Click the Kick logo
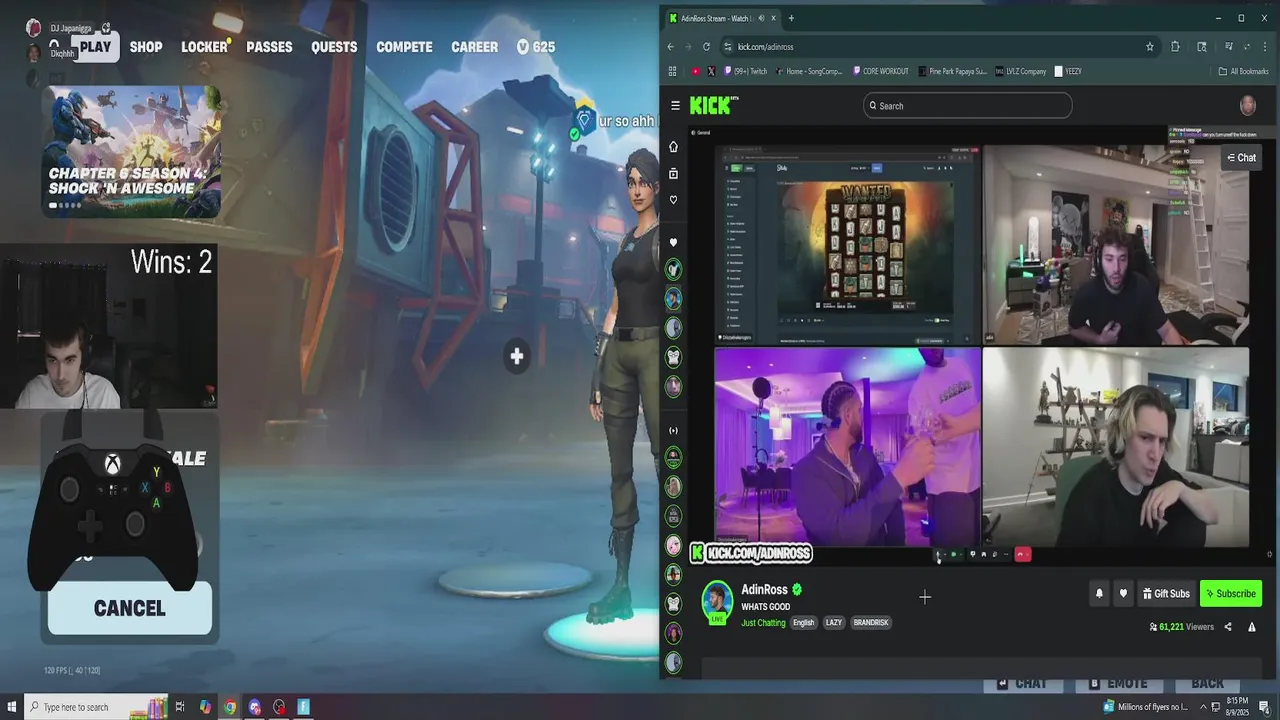 (x=714, y=106)
